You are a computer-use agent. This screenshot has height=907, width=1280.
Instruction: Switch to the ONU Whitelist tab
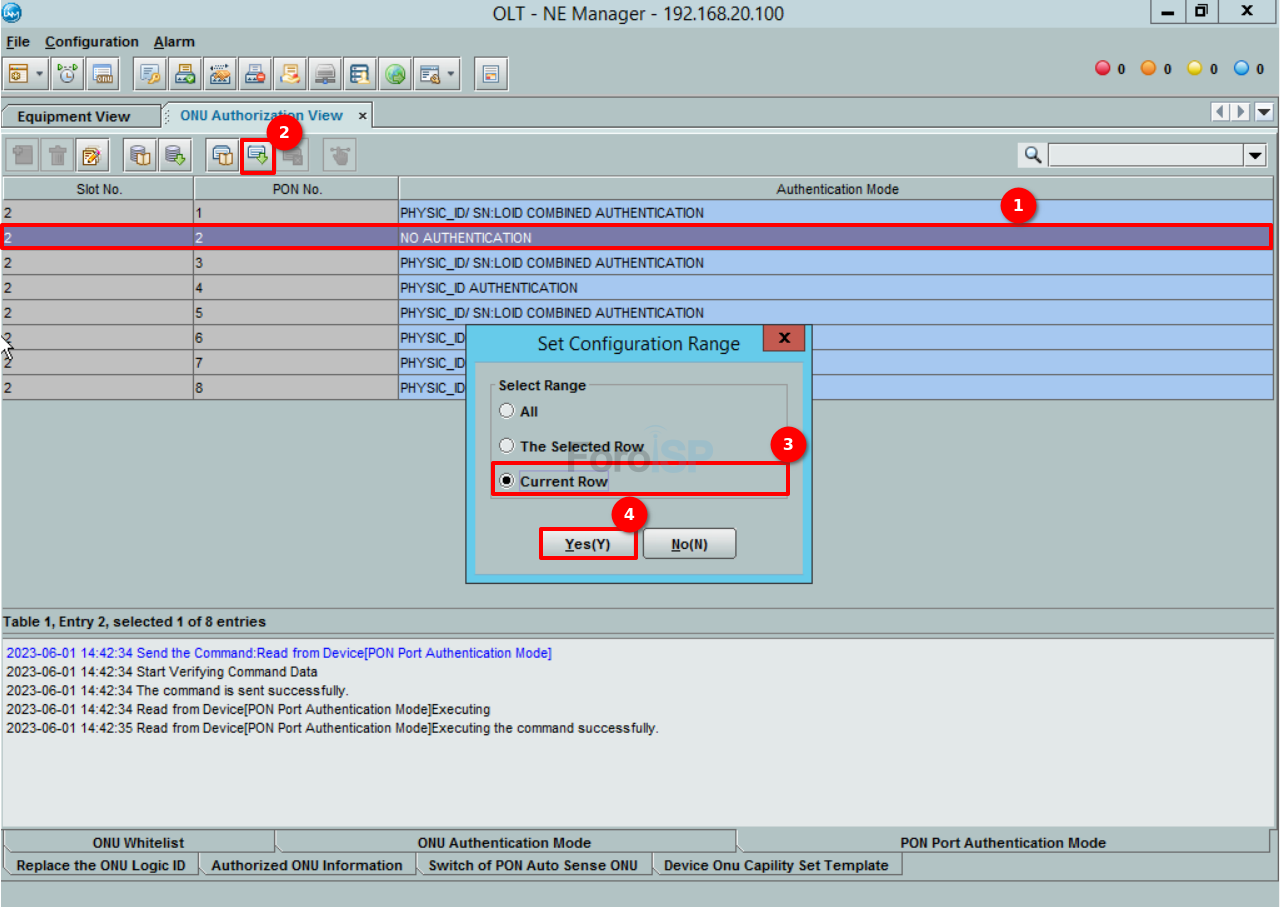pyautogui.click(x=138, y=842)
